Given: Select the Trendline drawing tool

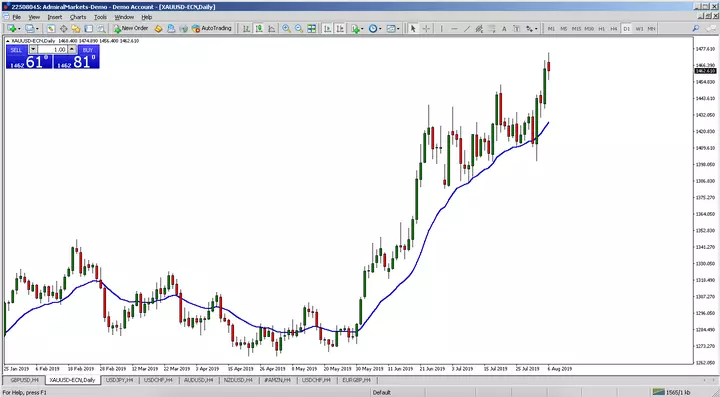Looking at the screenshot, I should tap(467, 28).
